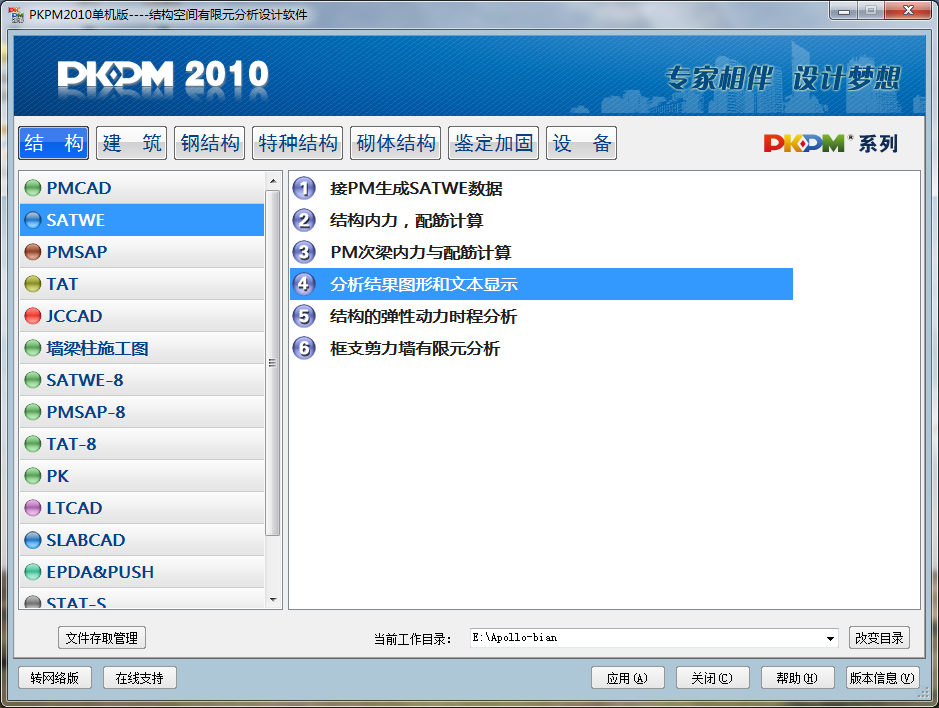The image size is (939, 708).
Task: Click the green PK module icon
Action: [33, 476]
